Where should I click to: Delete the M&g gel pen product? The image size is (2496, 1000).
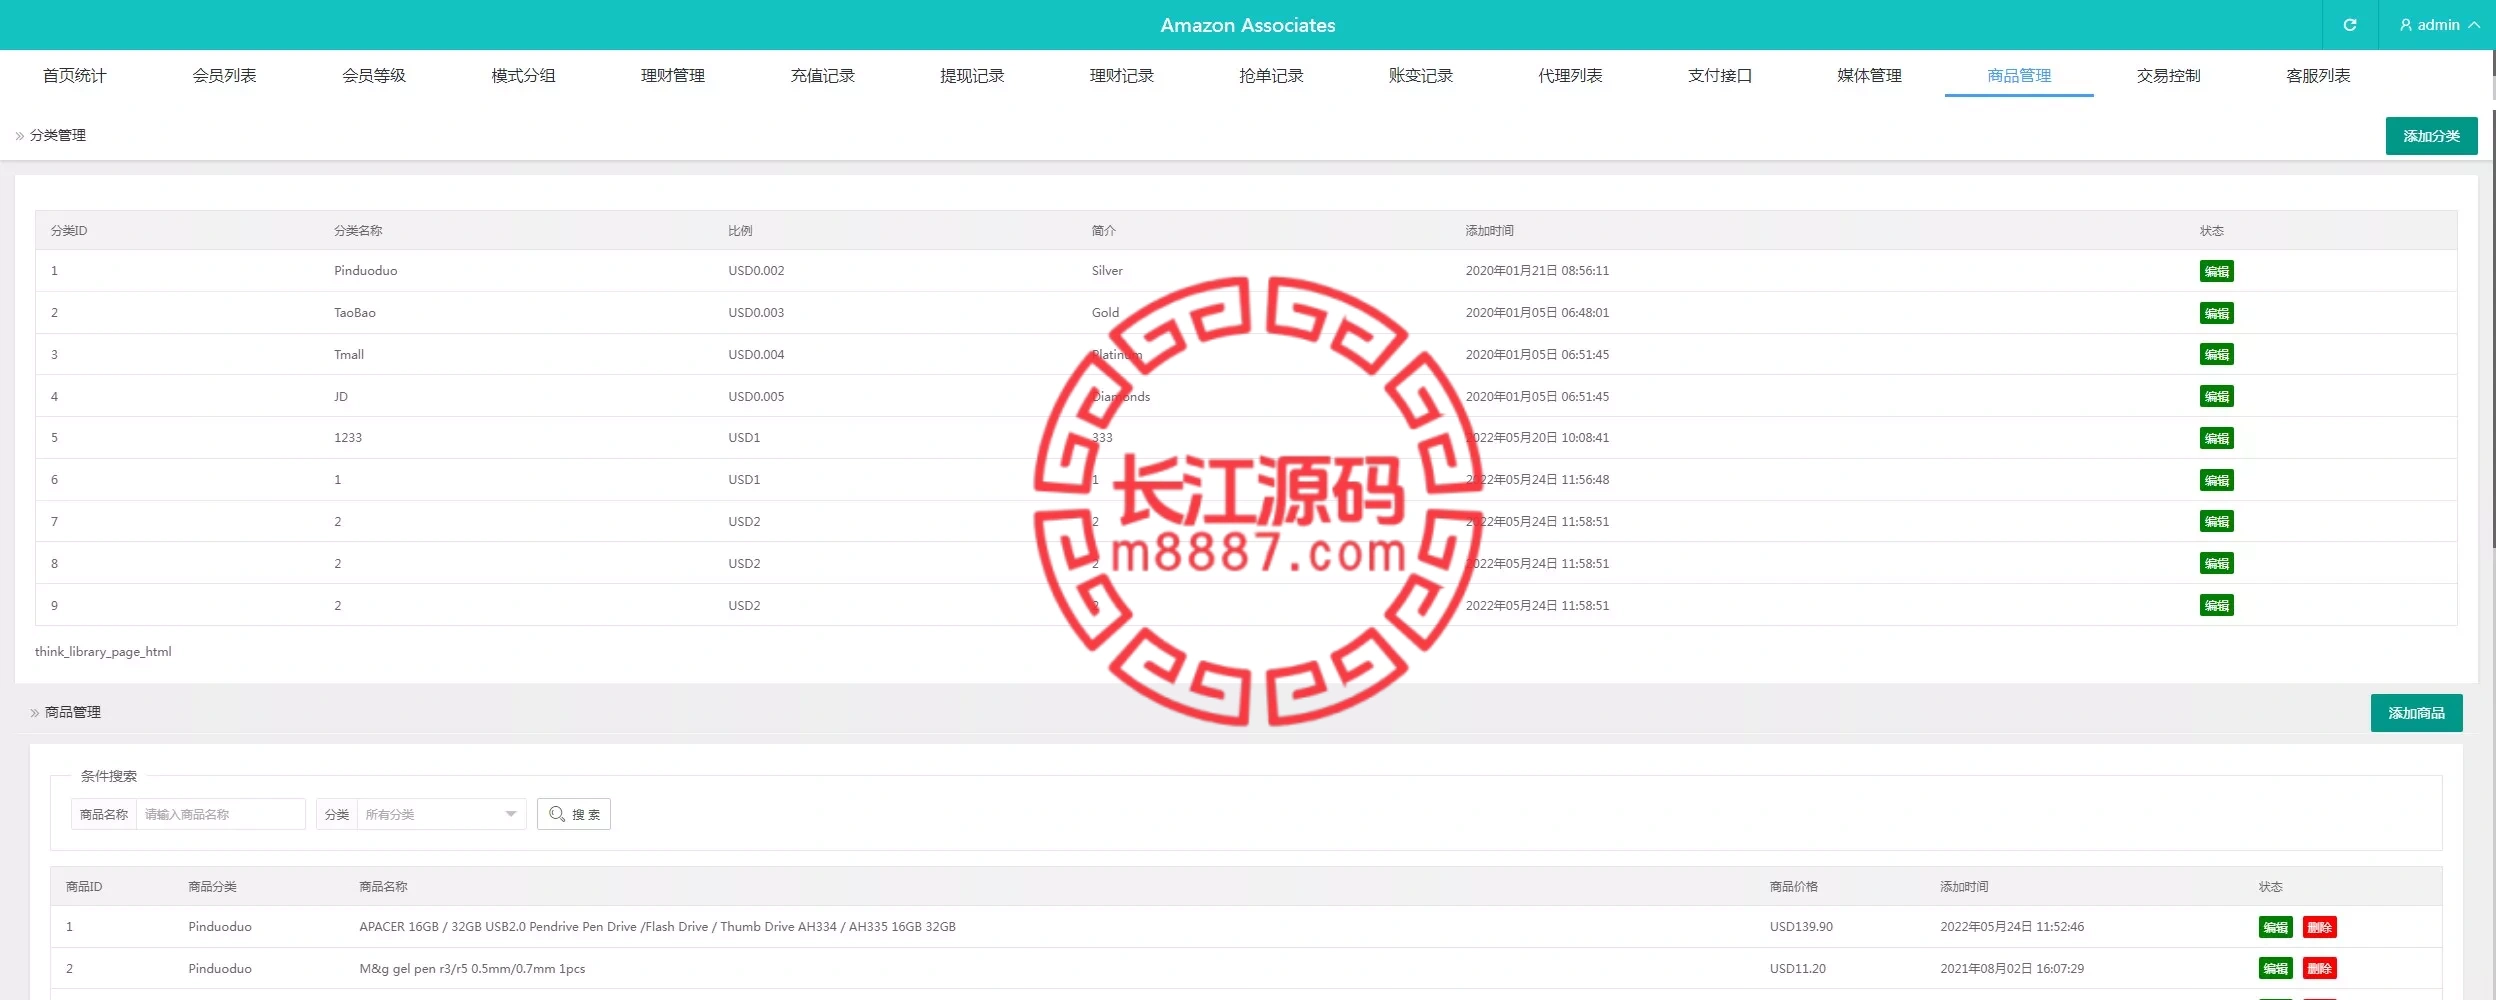2319,968
